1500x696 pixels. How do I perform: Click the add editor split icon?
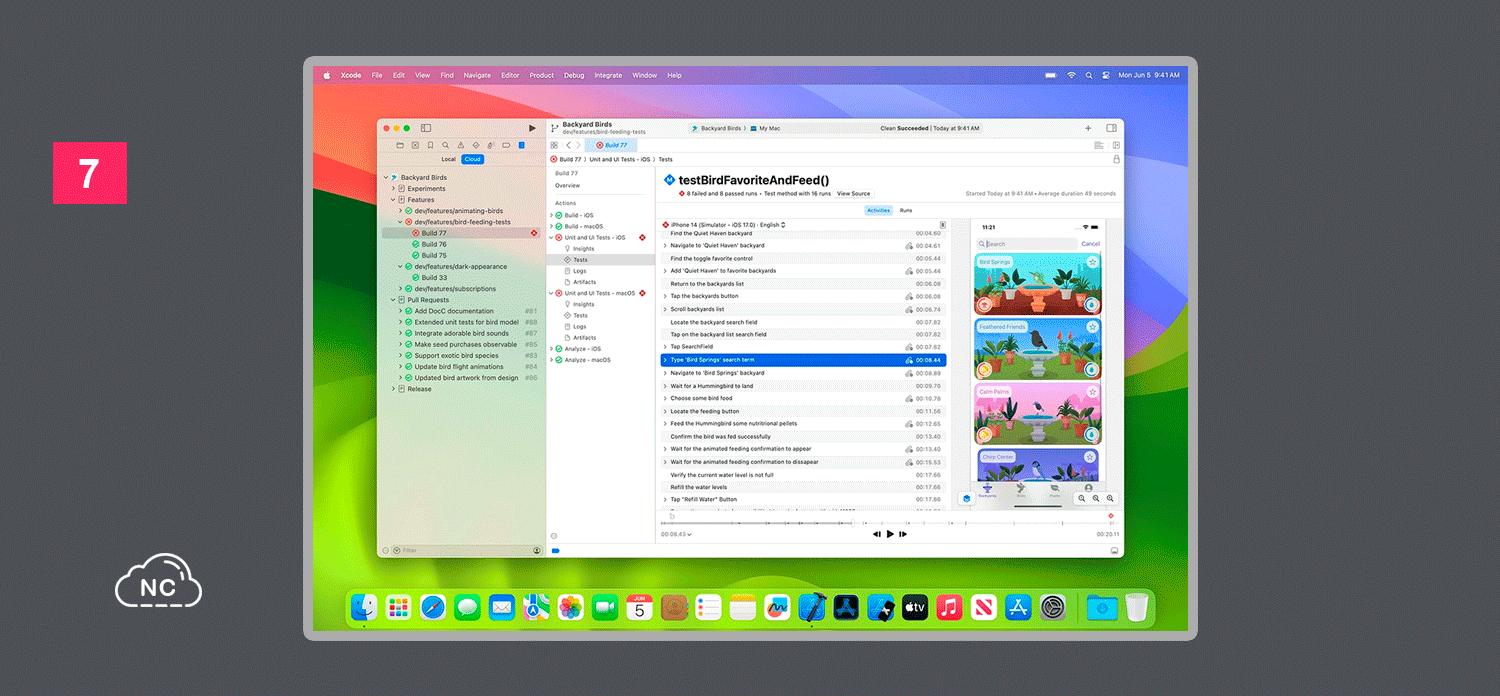click(x=1116, y=145)
